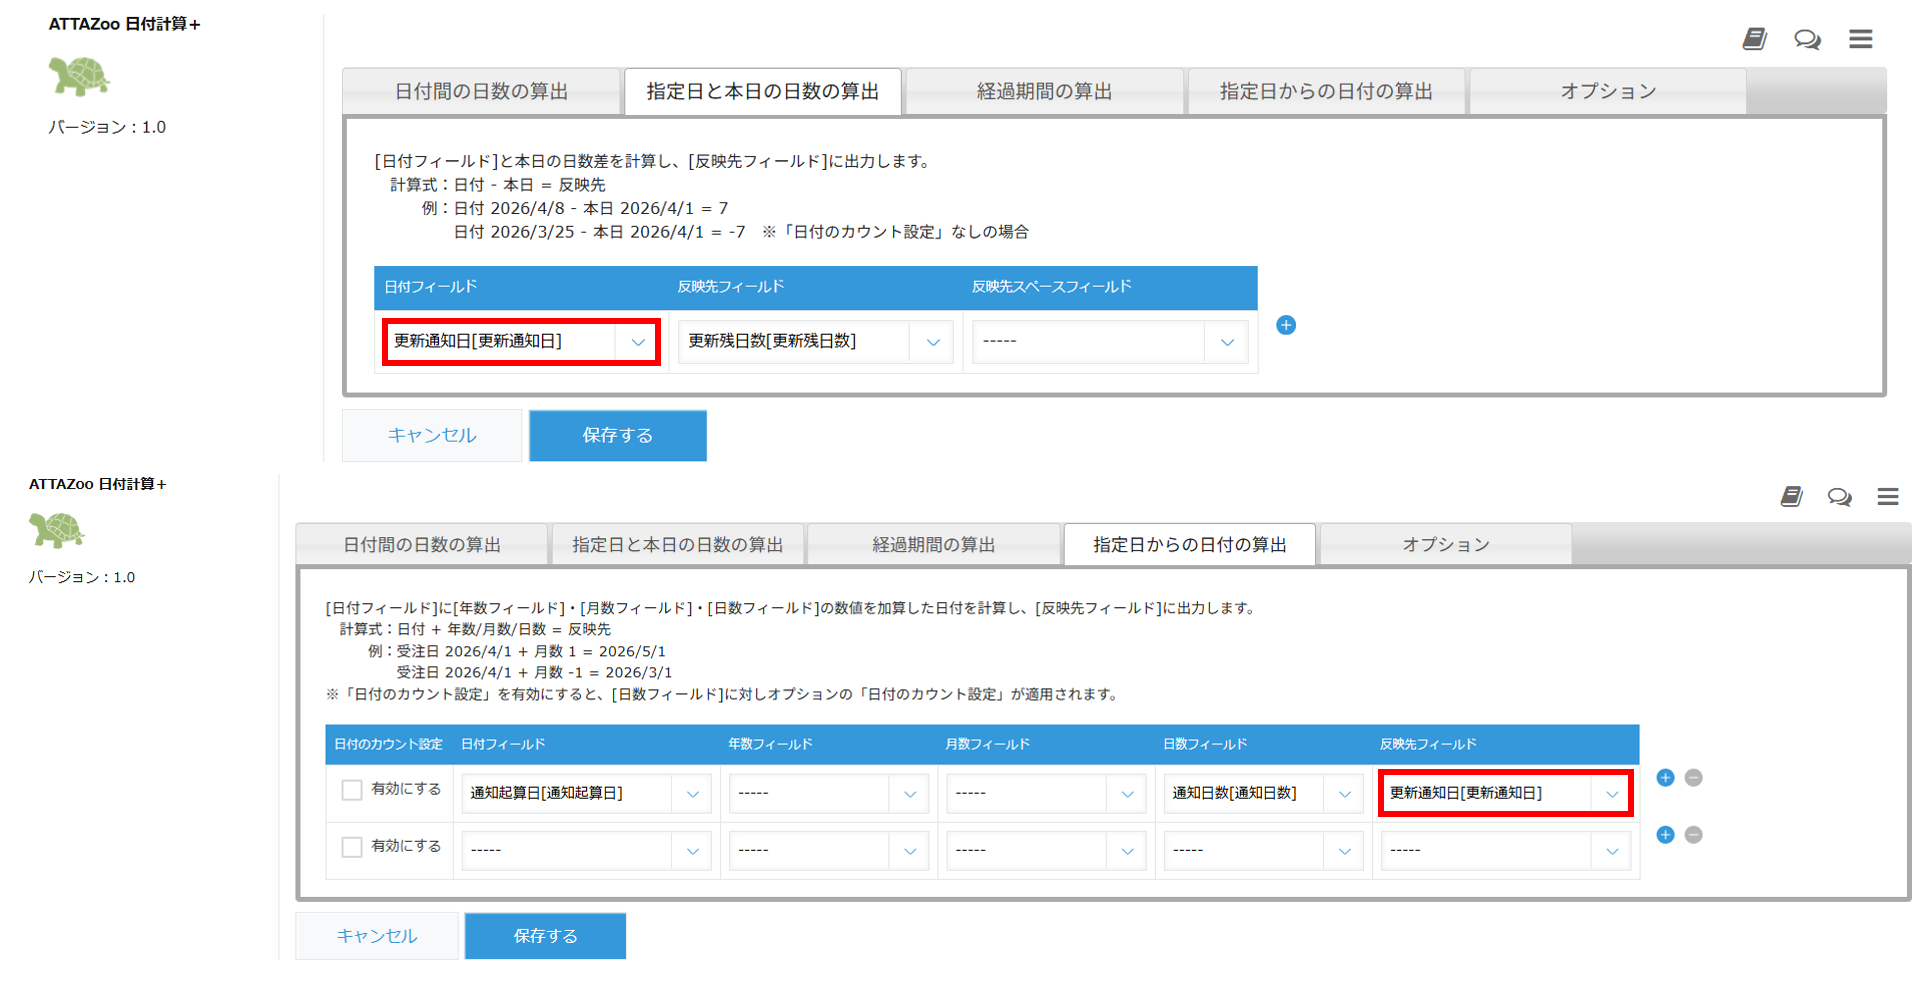Open the second row 年数フィールド dropdown

click(828, 850)
